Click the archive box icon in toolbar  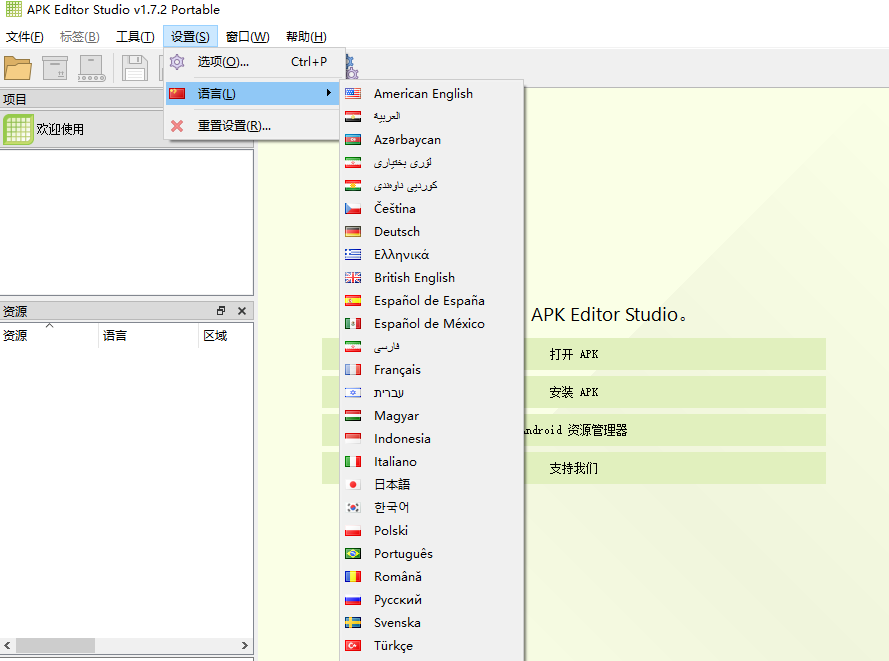[55, 68]
